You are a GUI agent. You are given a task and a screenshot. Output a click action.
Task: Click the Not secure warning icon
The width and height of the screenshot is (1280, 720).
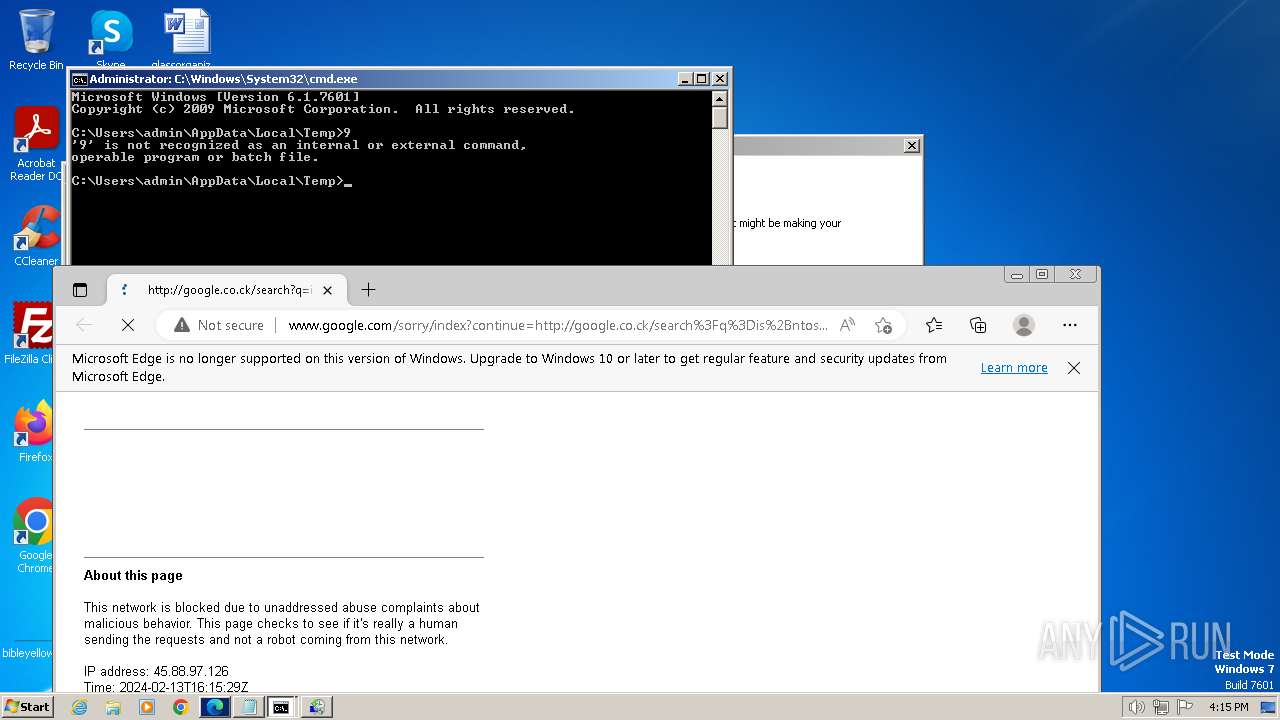pyautogui.click(x=182, y=325)
